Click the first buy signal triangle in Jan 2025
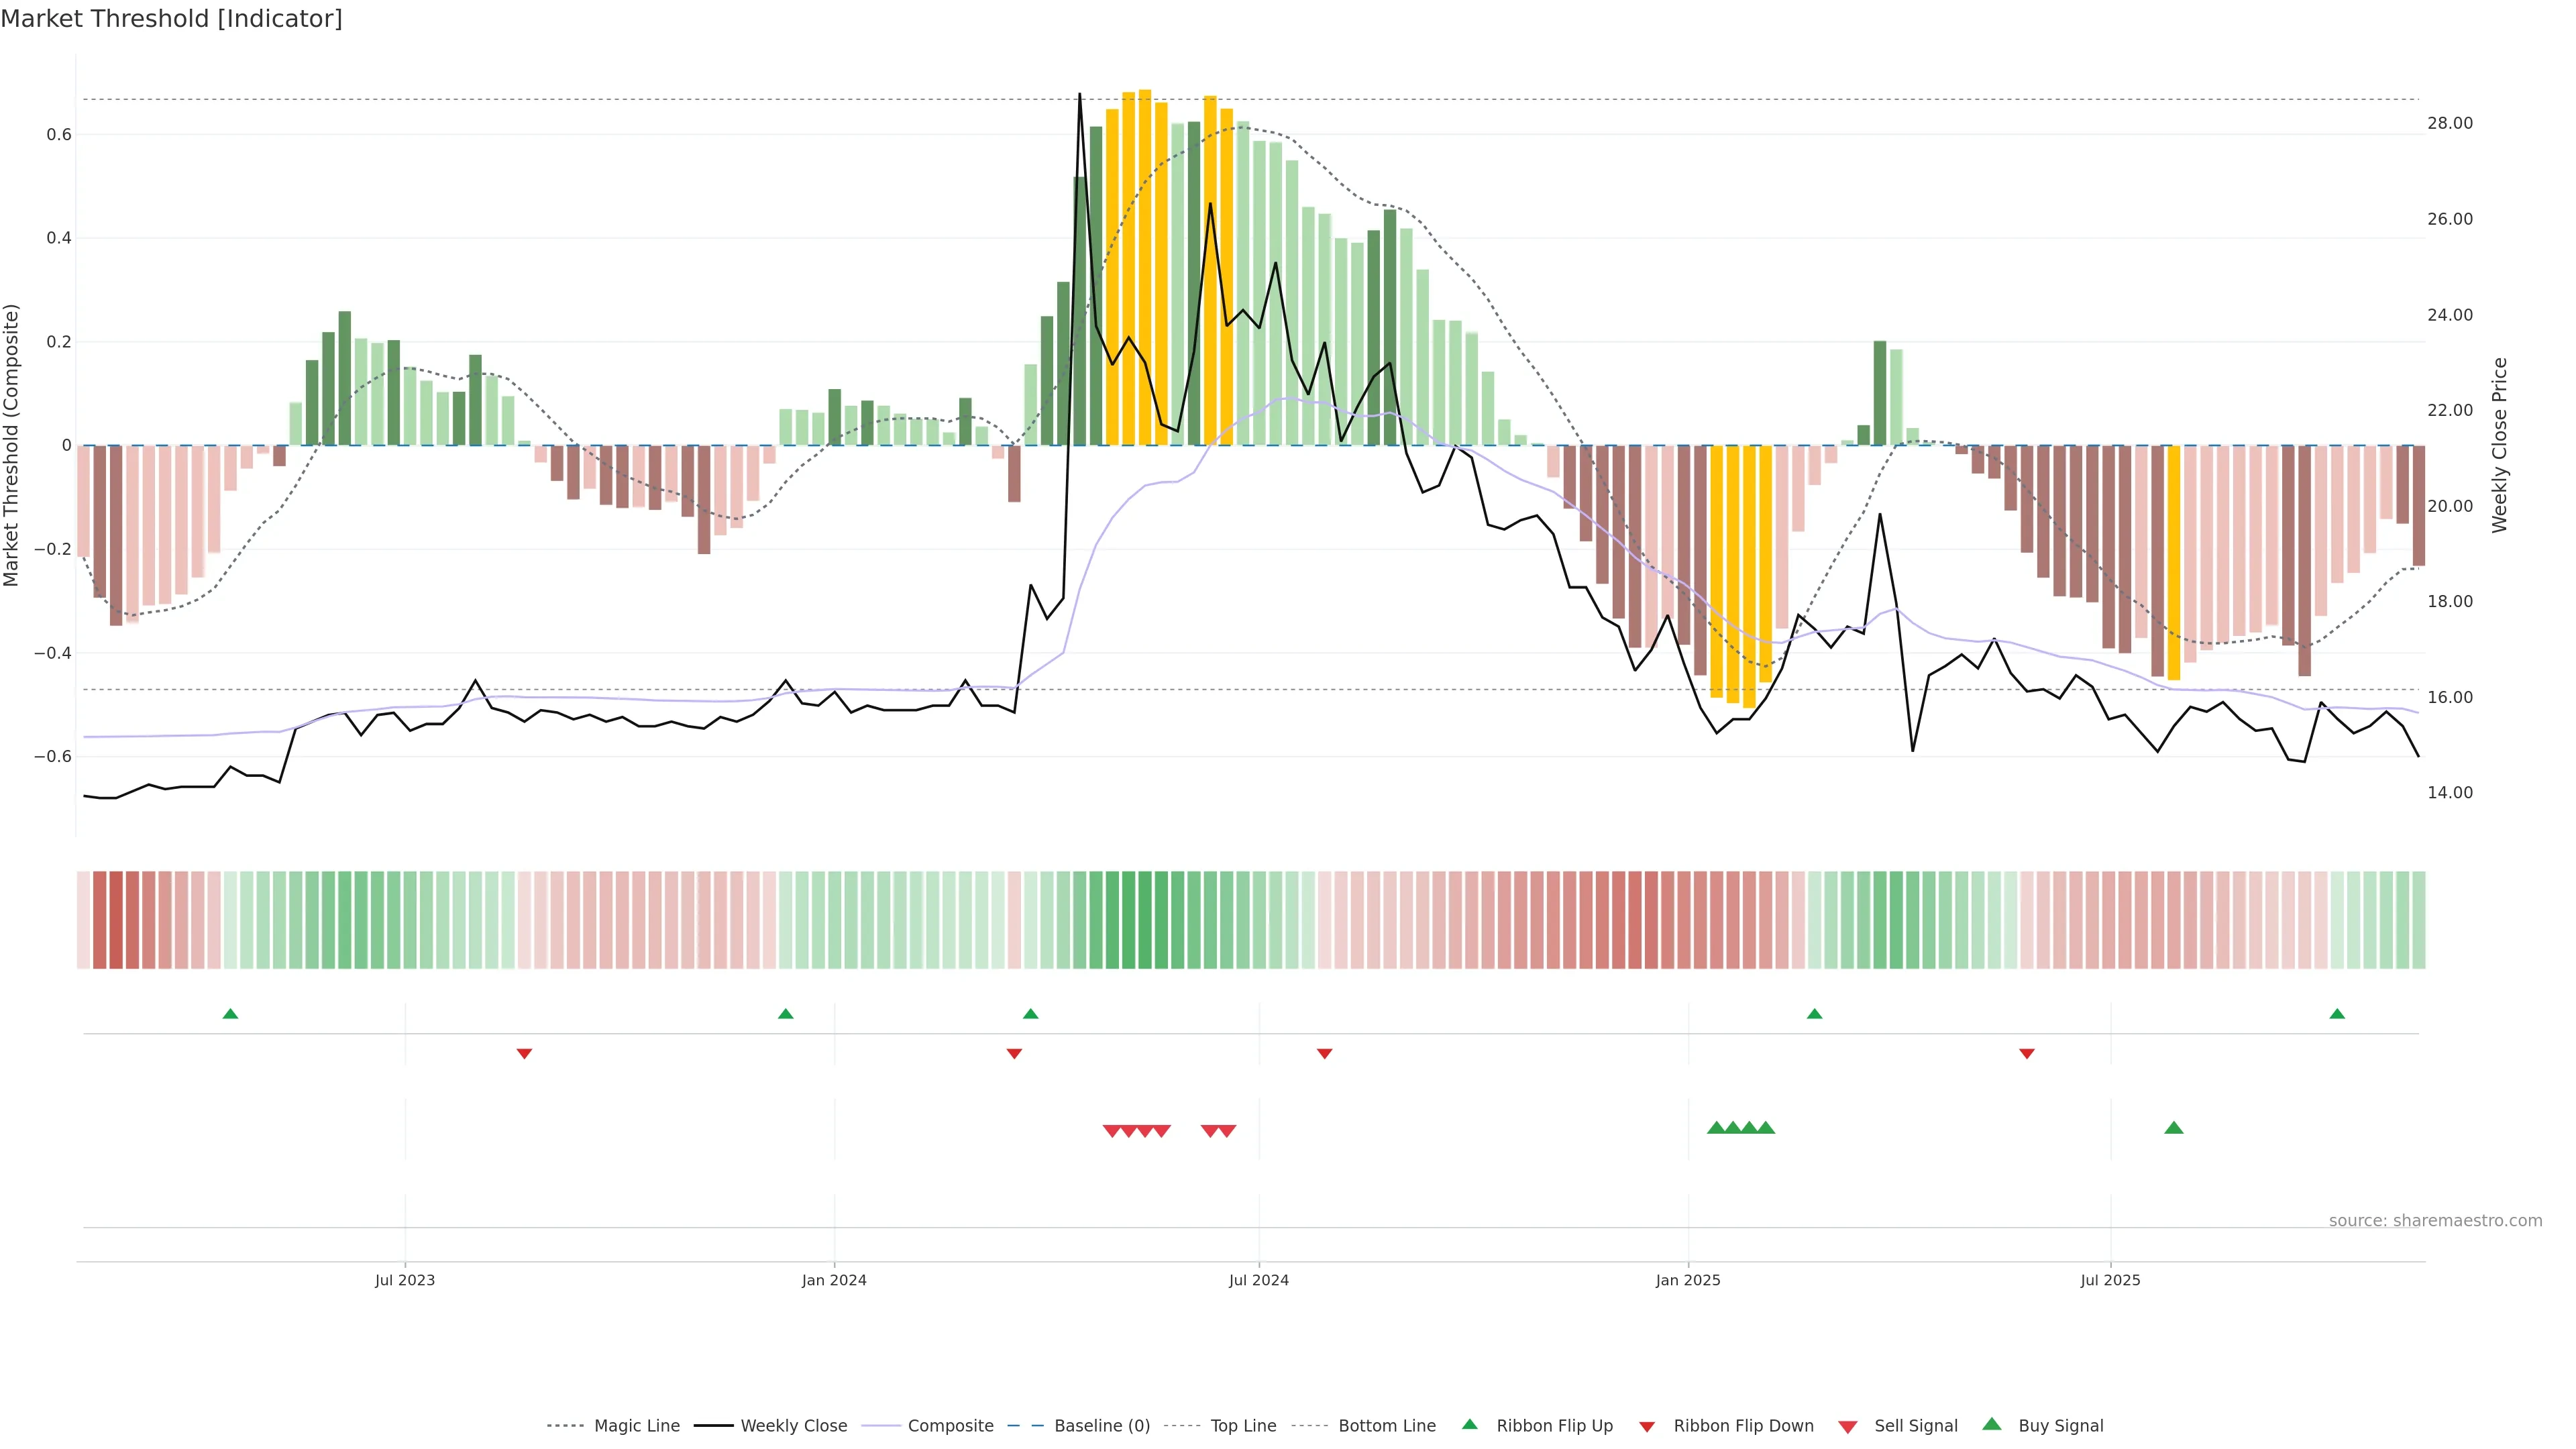This screenshot has width=2576, height=1449. (1716, 1128)
